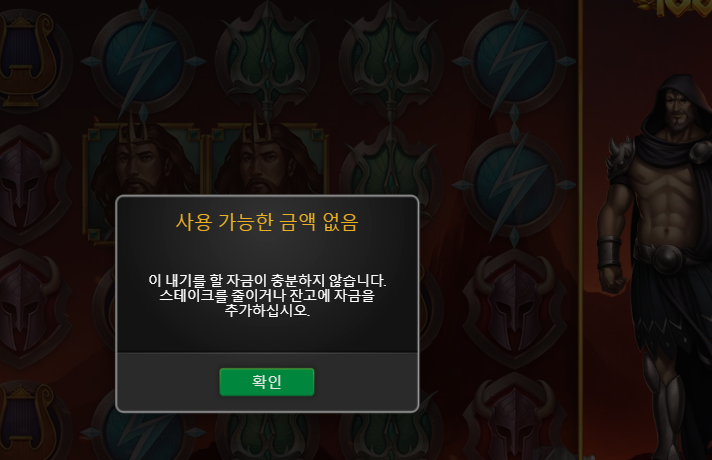Click the dialog title 사용 가능한 금액 없음

coord(267,222)
